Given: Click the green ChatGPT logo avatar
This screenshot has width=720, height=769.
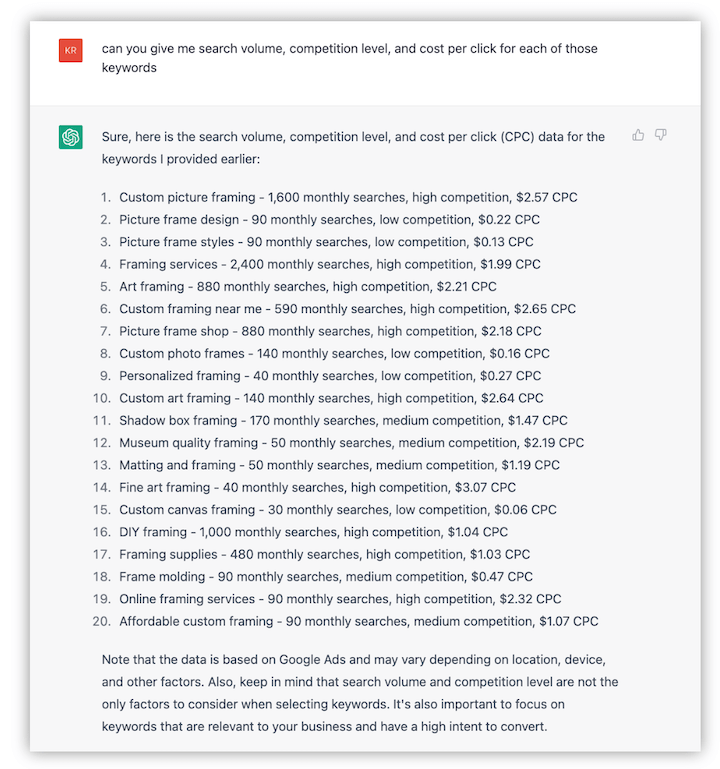Looking at the screenshot, I should [70, 138].
